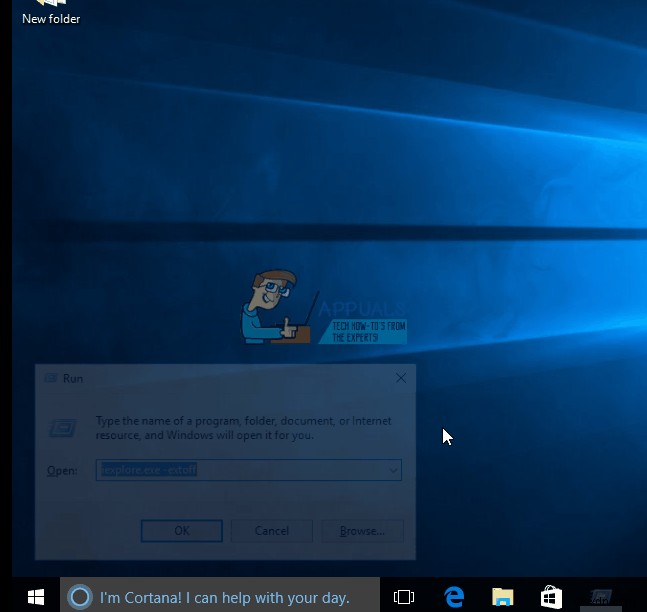This screenshot has width=647, height=612.
Task: Click the 'Type the name of a program' text
Action: pos(243,428)
